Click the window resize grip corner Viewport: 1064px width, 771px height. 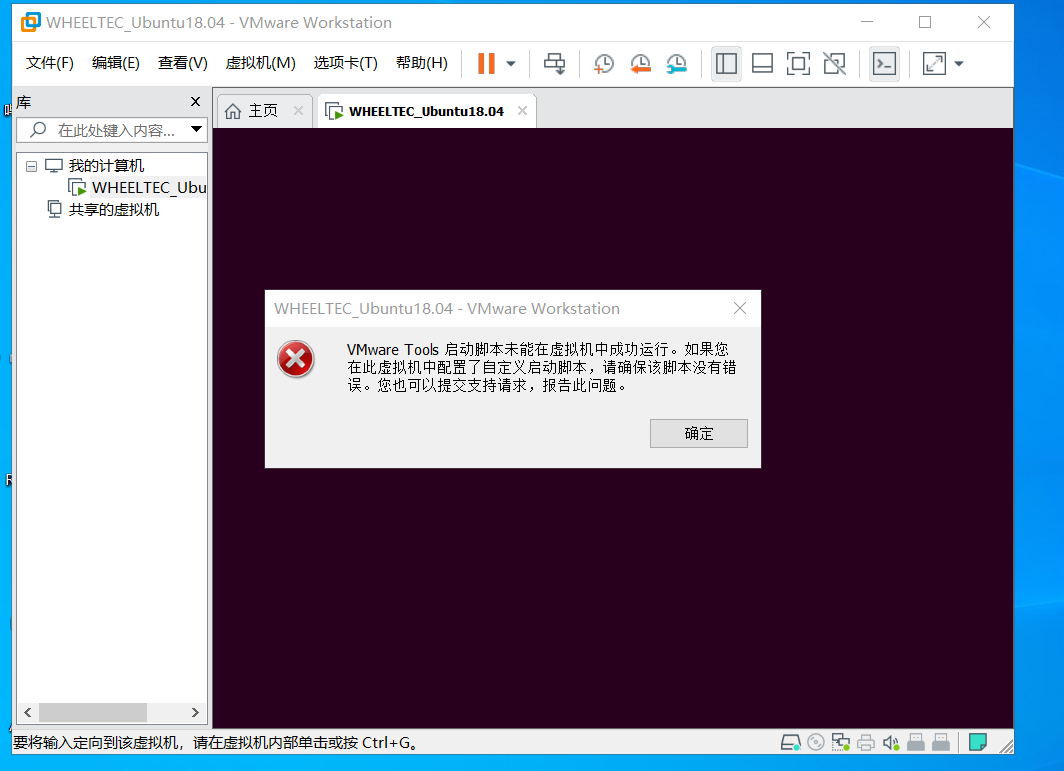click(x=1006, y=747)
